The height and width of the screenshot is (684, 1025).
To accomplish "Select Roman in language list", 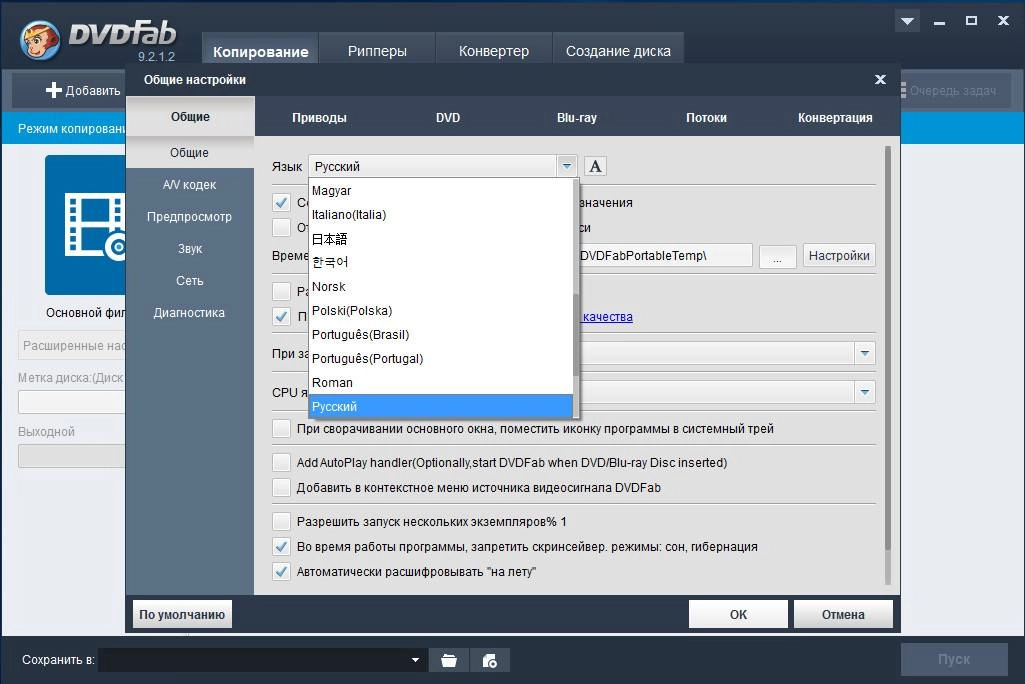I will pyautogui.click(x=441, y=383).
